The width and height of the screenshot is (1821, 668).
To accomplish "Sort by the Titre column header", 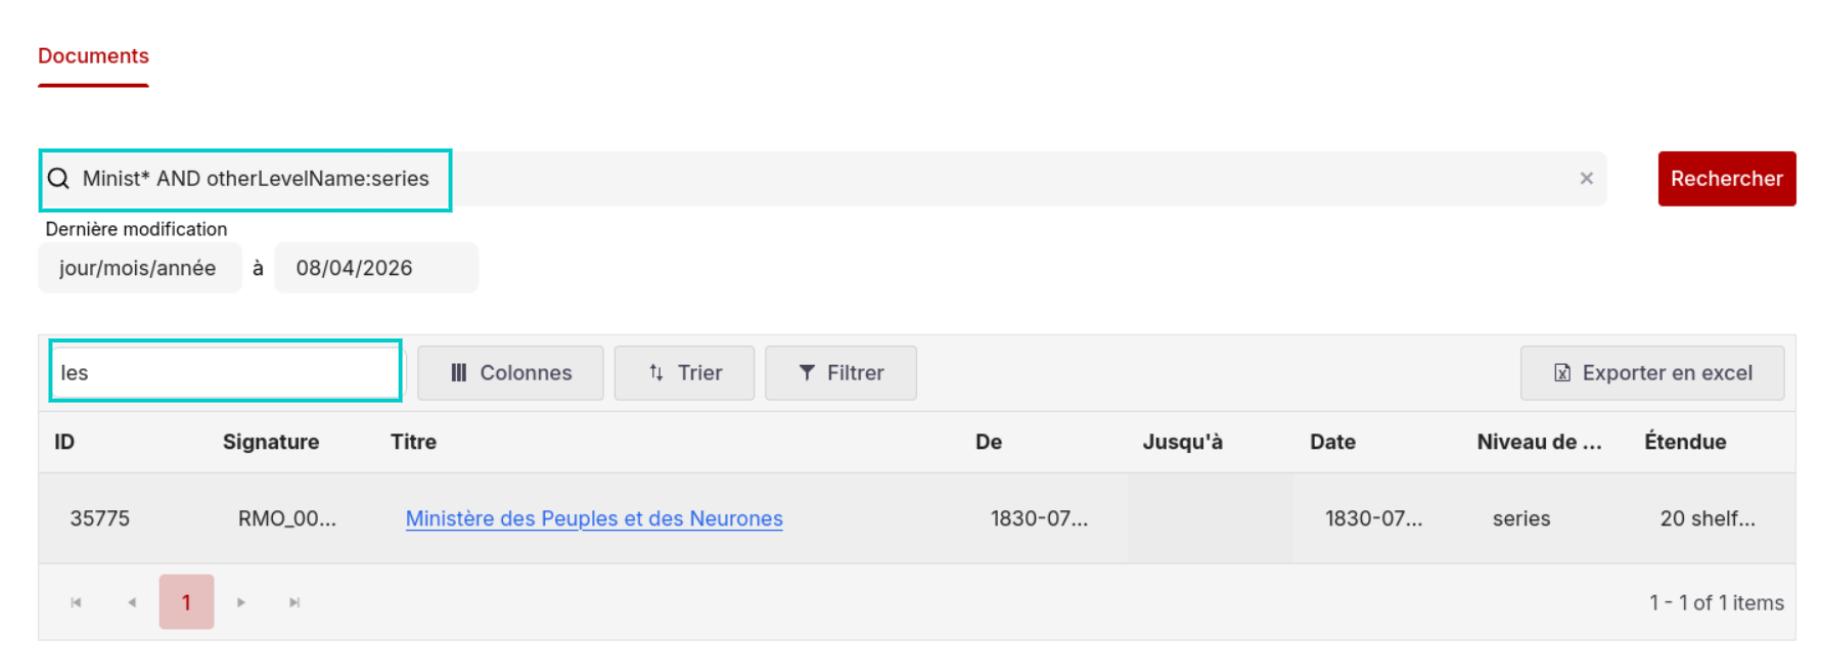I will click(413, 442).
